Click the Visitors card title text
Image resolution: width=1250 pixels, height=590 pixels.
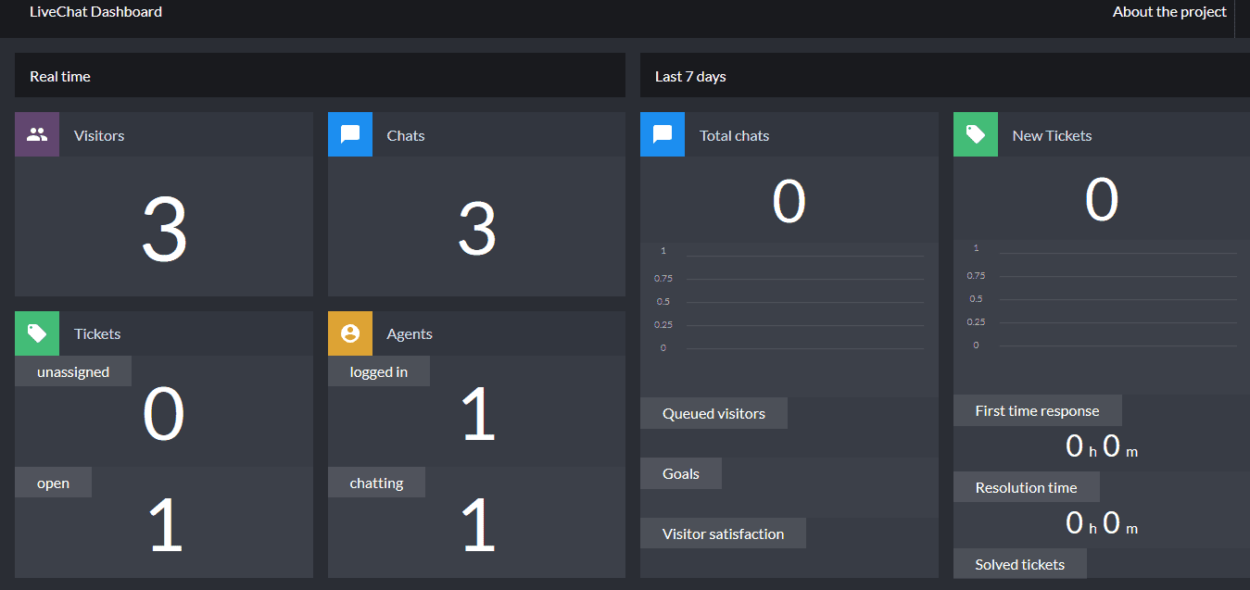(x=99, y=135)
